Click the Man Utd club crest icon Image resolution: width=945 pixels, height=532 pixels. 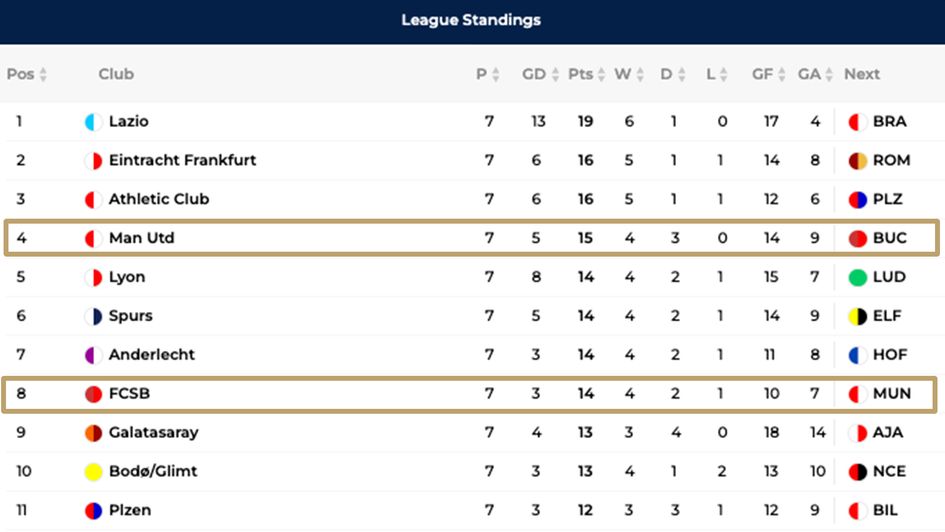coord(93,239)
